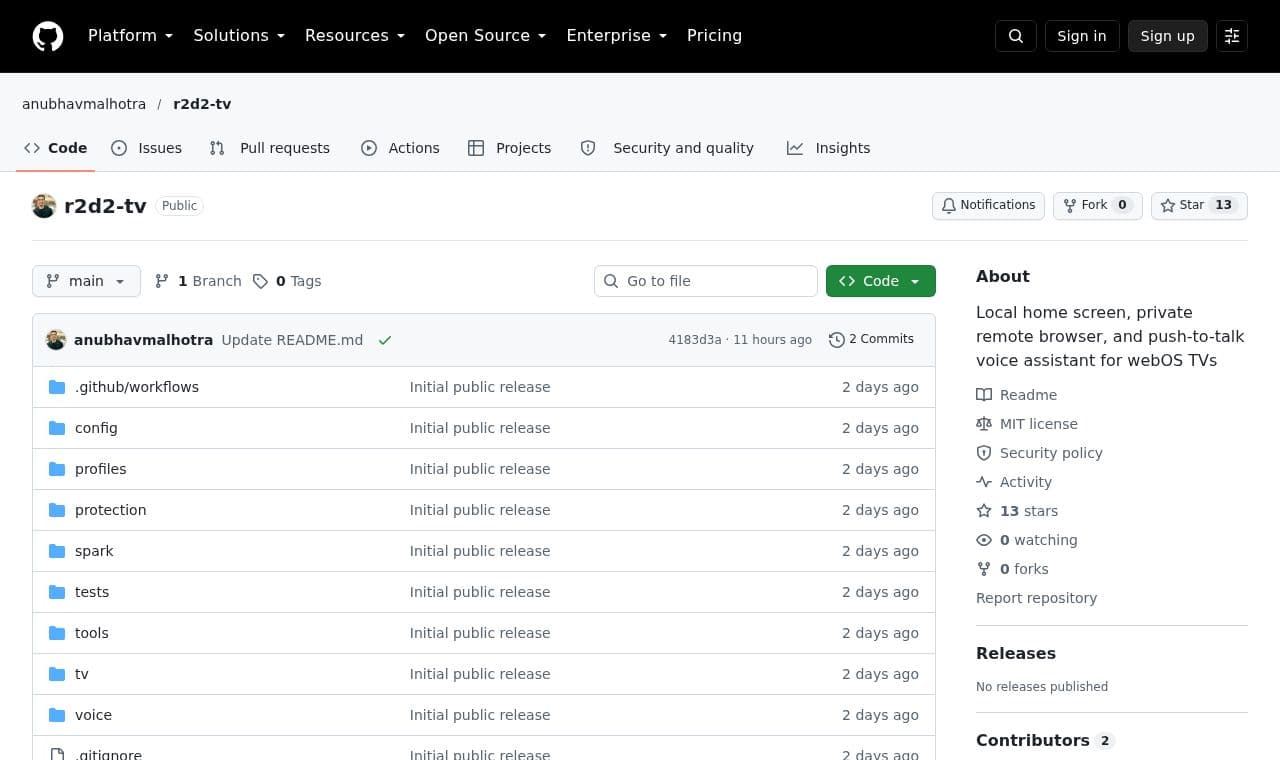Click the GitHub logo icon
The width and height of the screenshot is (1280, 760).
[48, 36]
